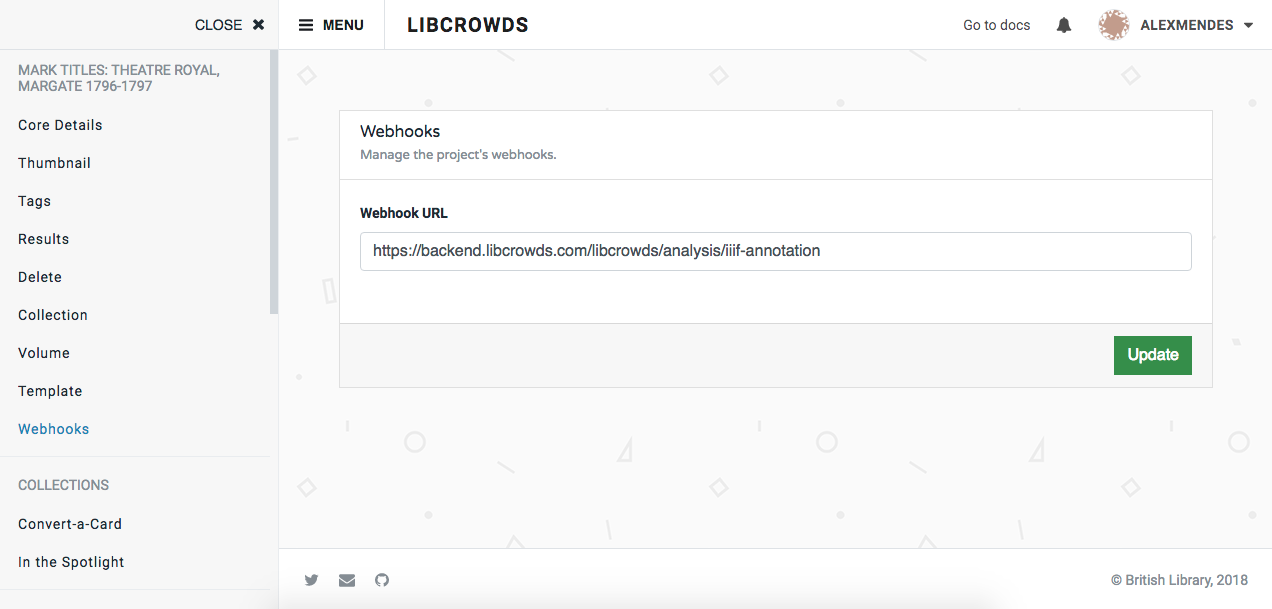The image size is (1272, 609).
Task: Navigate to the Tags section
Action: point(34,200)
